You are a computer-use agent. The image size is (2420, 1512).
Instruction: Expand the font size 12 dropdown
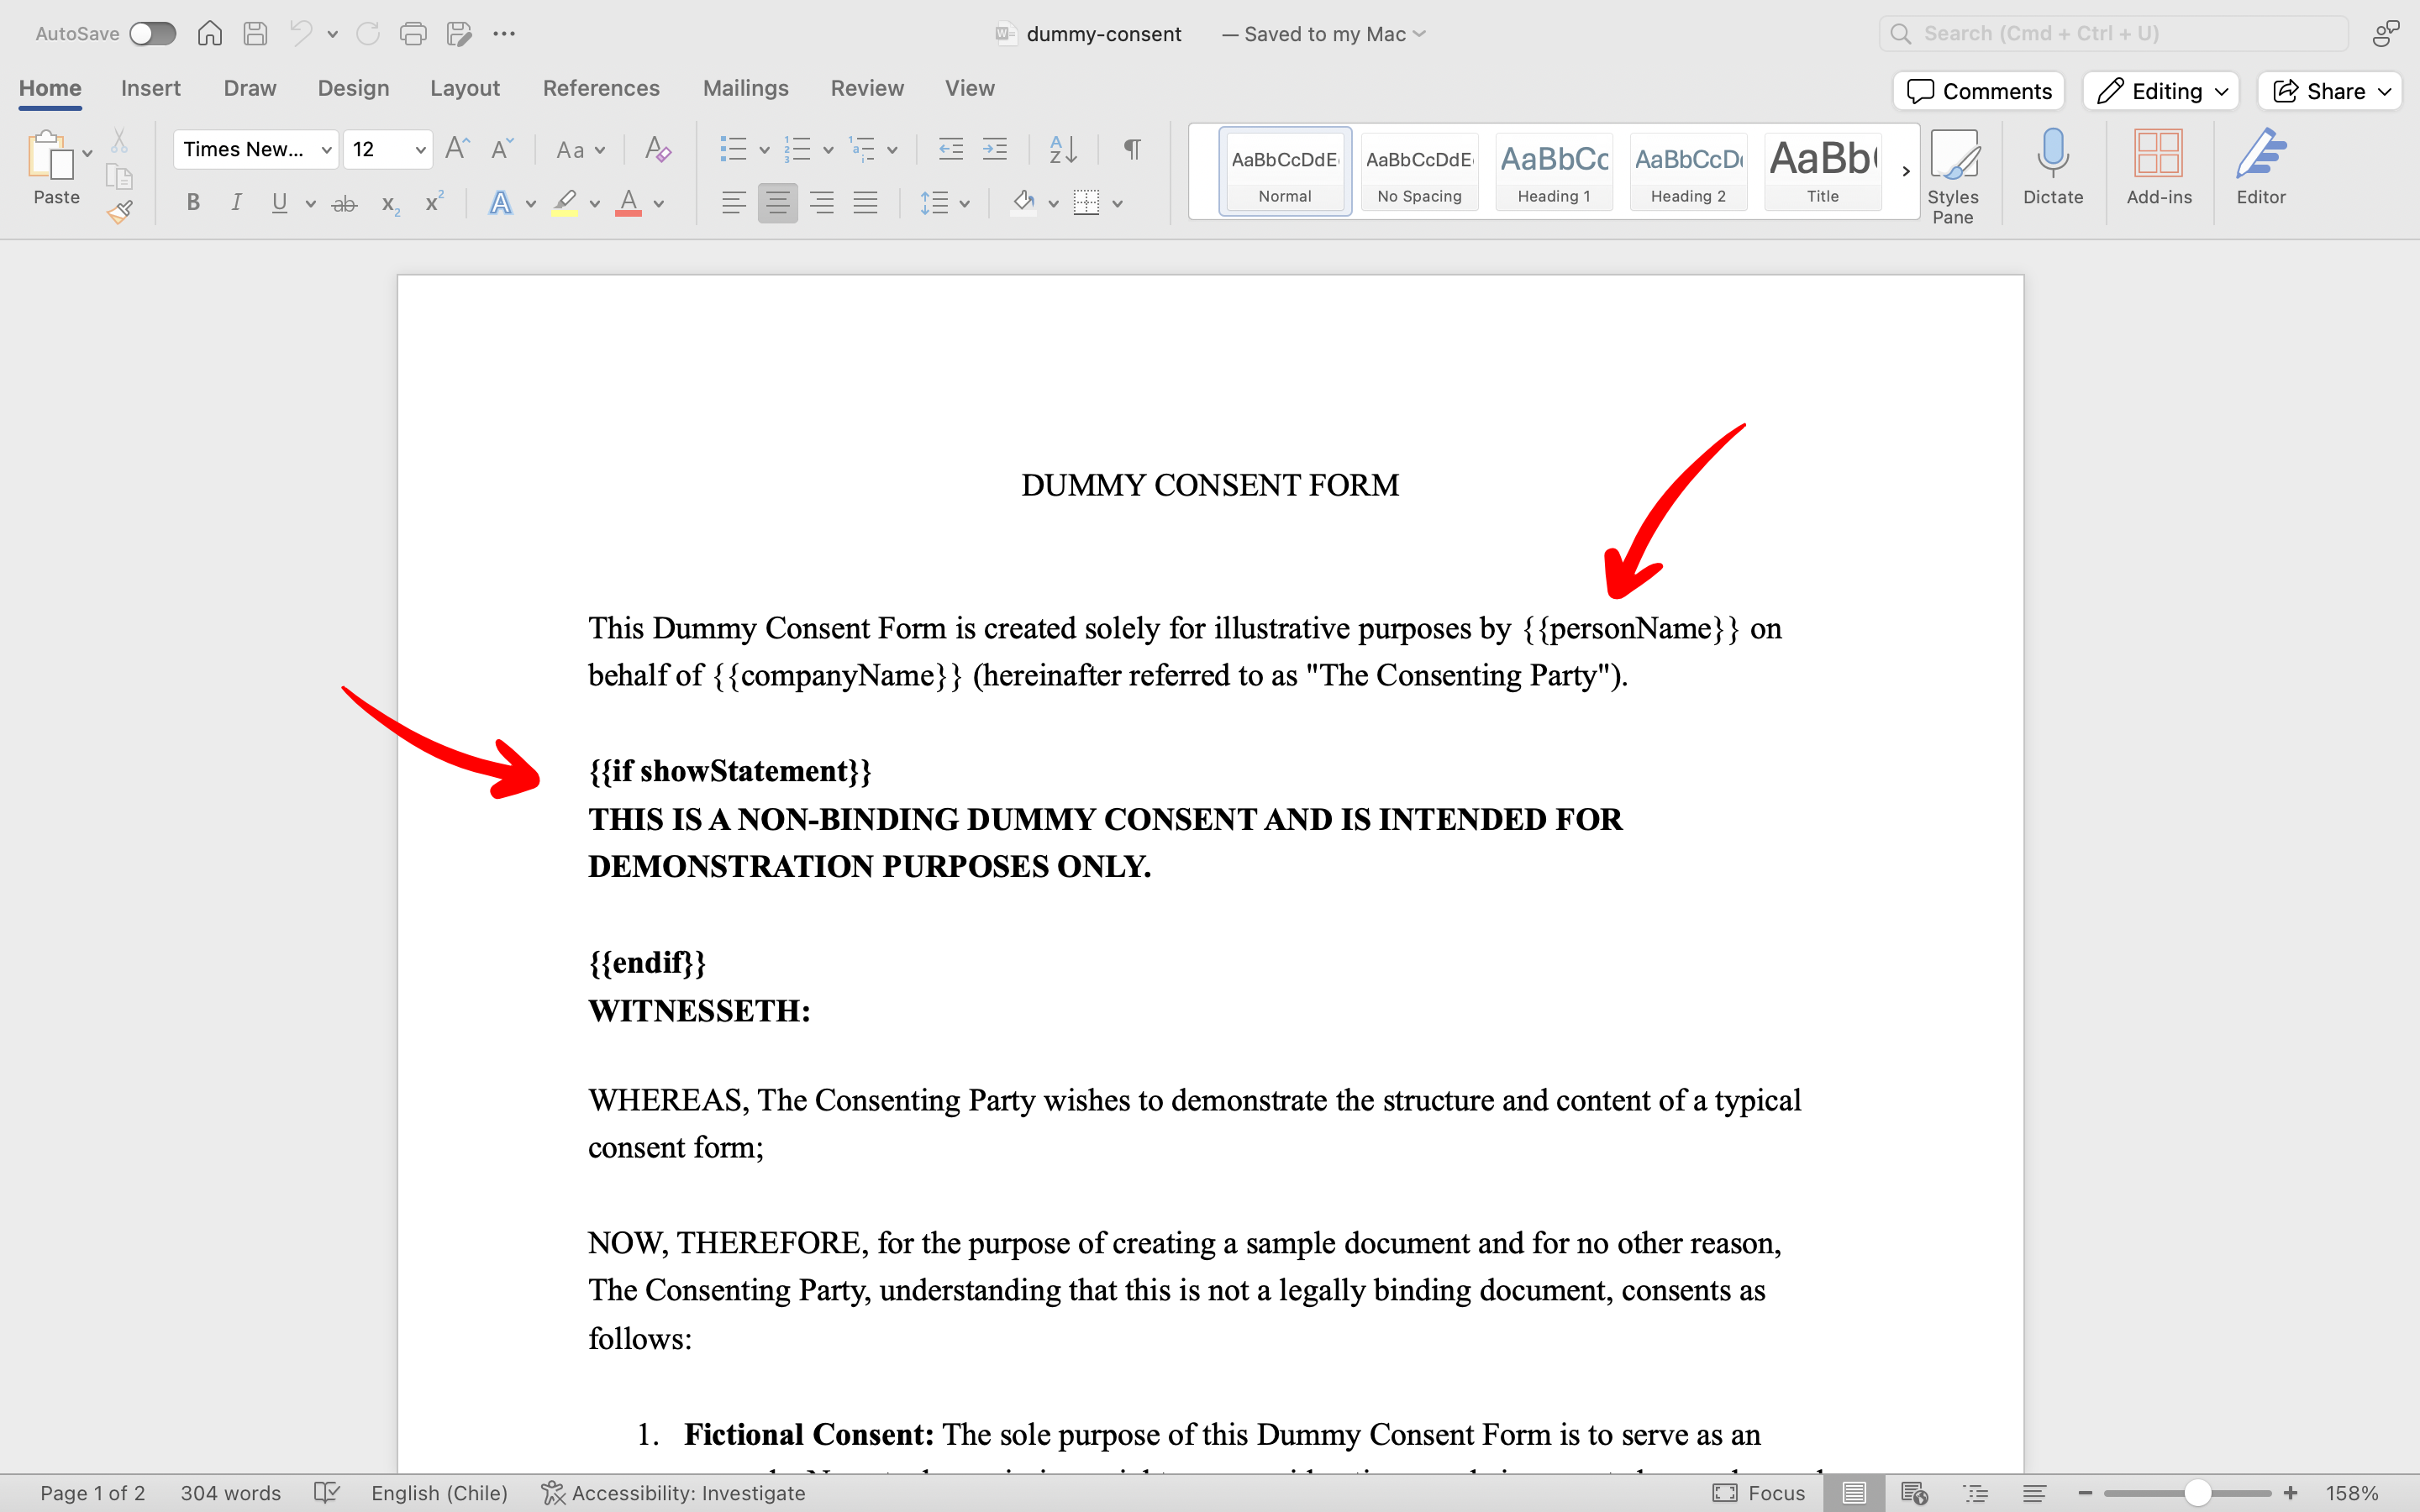(x=421, y=149)
